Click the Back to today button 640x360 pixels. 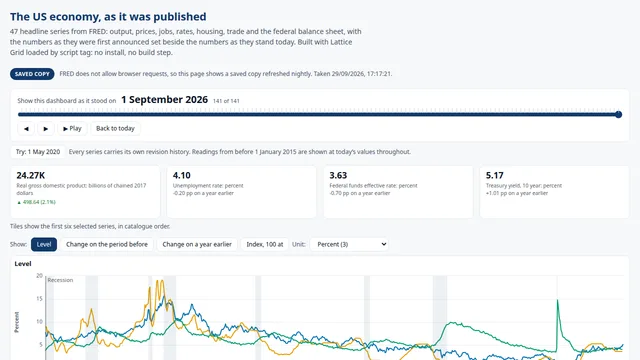pos(115,129)
